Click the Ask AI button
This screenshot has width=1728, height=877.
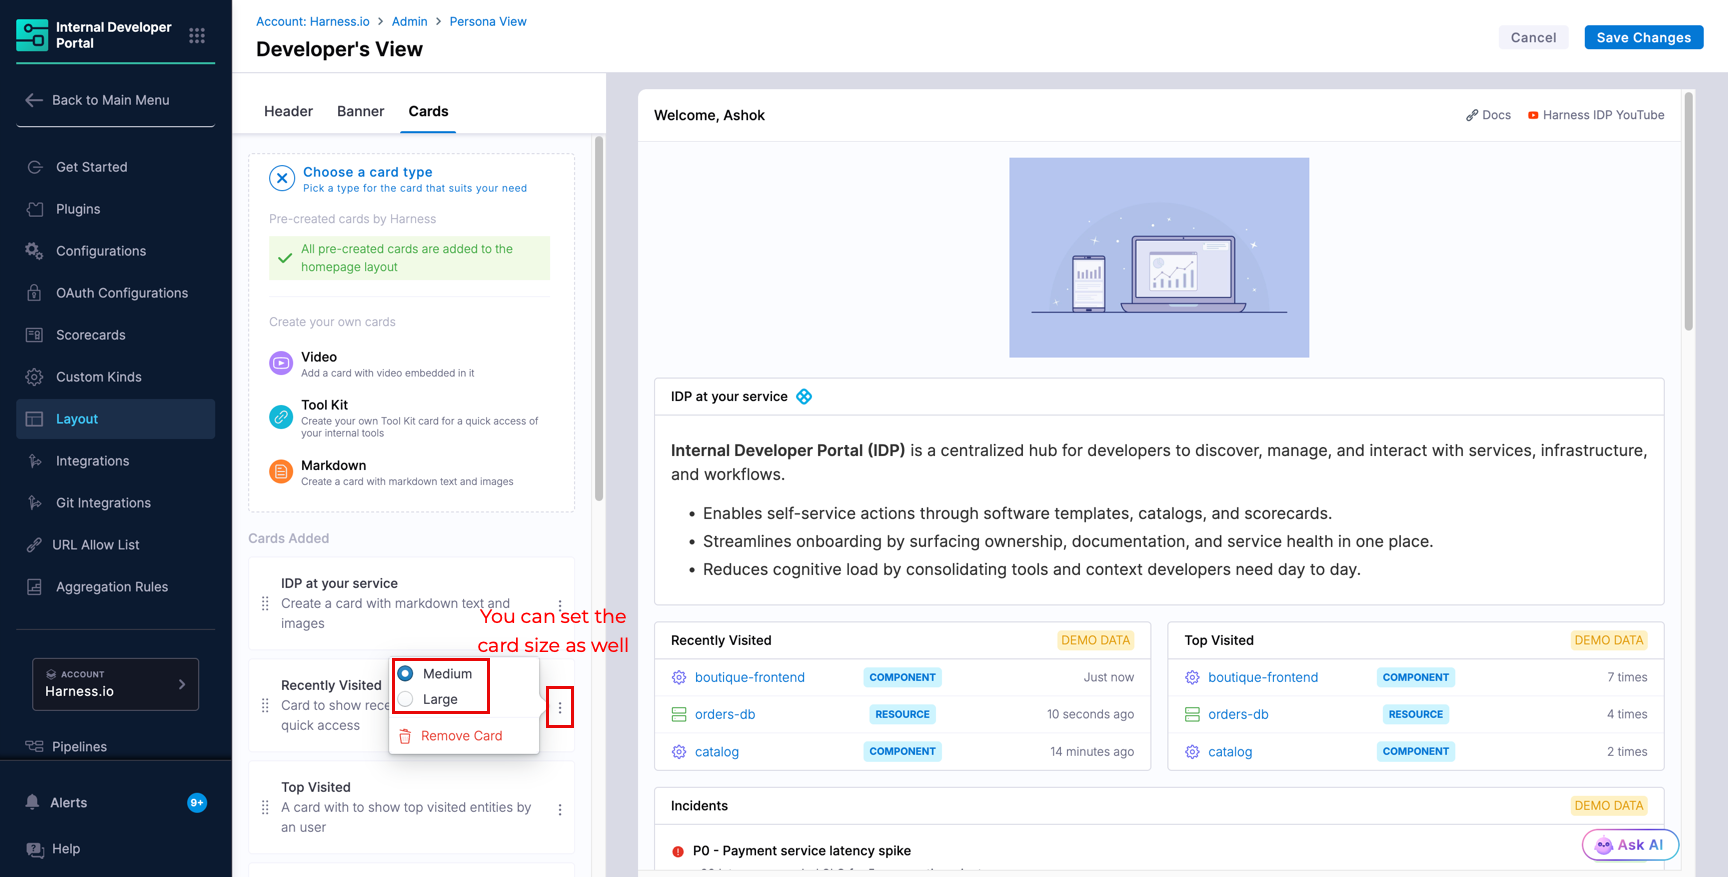[x=1630, y=845]
